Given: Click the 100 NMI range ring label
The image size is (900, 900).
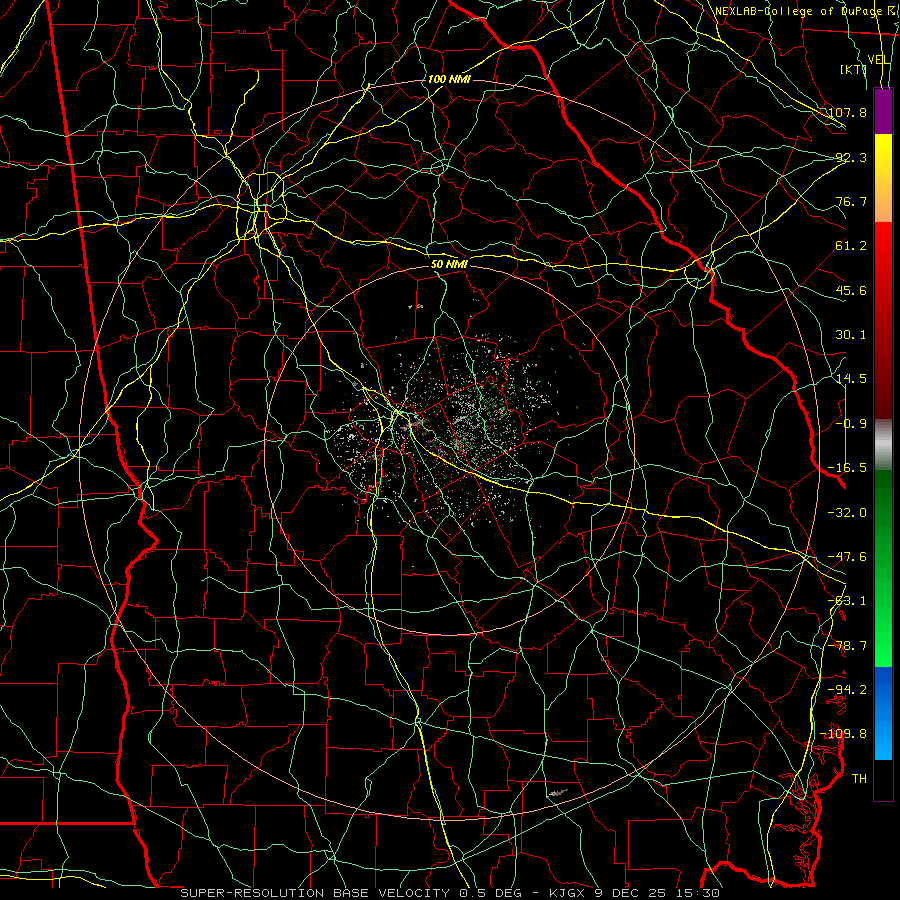Looking at the screenshot, I should click(x=449, y=79).
